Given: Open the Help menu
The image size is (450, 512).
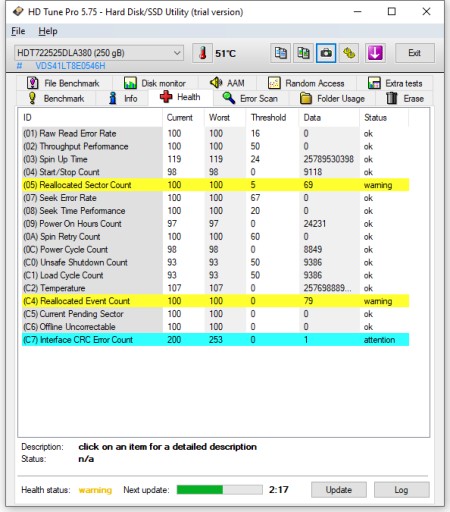Looking at the screenshot, I should pyautogui.click(x=48, y=31).
